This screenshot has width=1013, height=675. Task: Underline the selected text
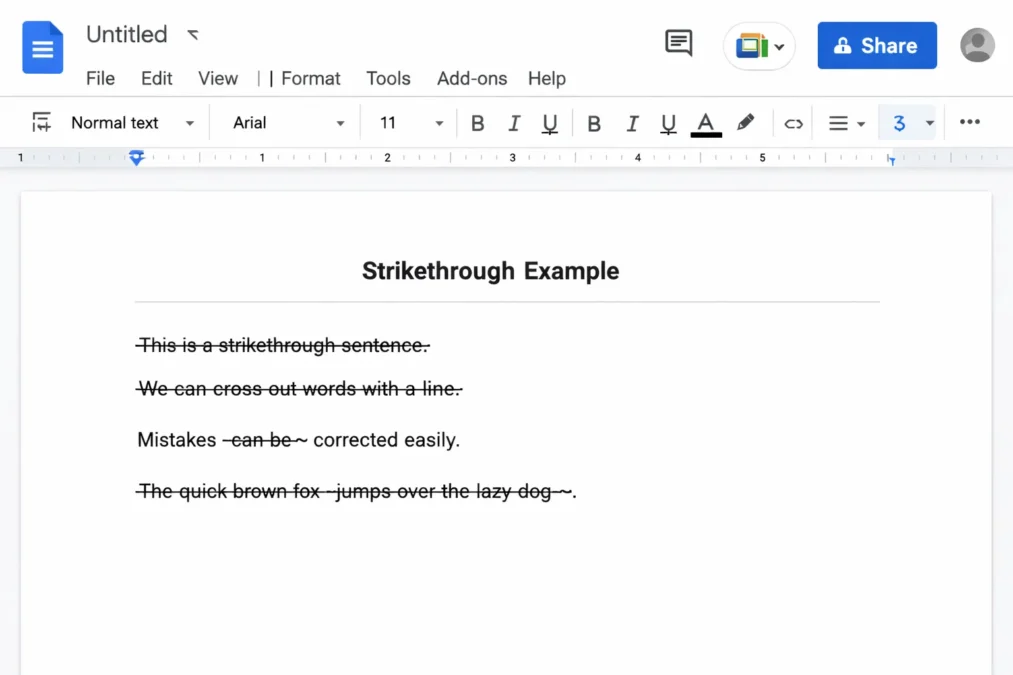(549, 122)
